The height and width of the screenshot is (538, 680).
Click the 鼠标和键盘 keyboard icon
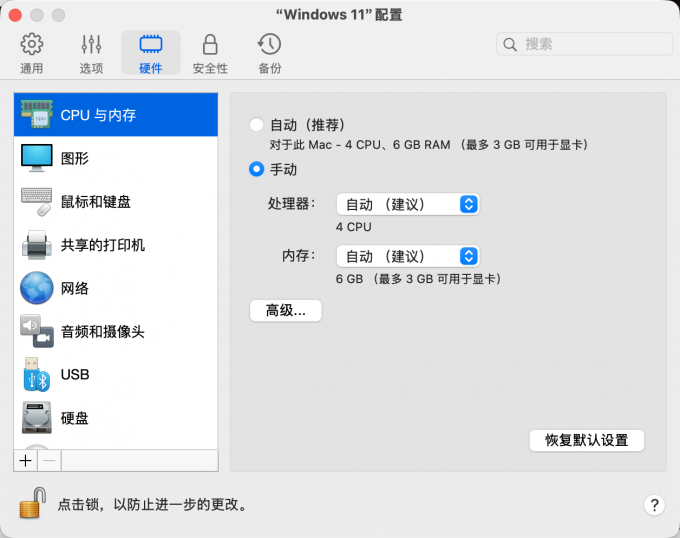click(37, 201)
